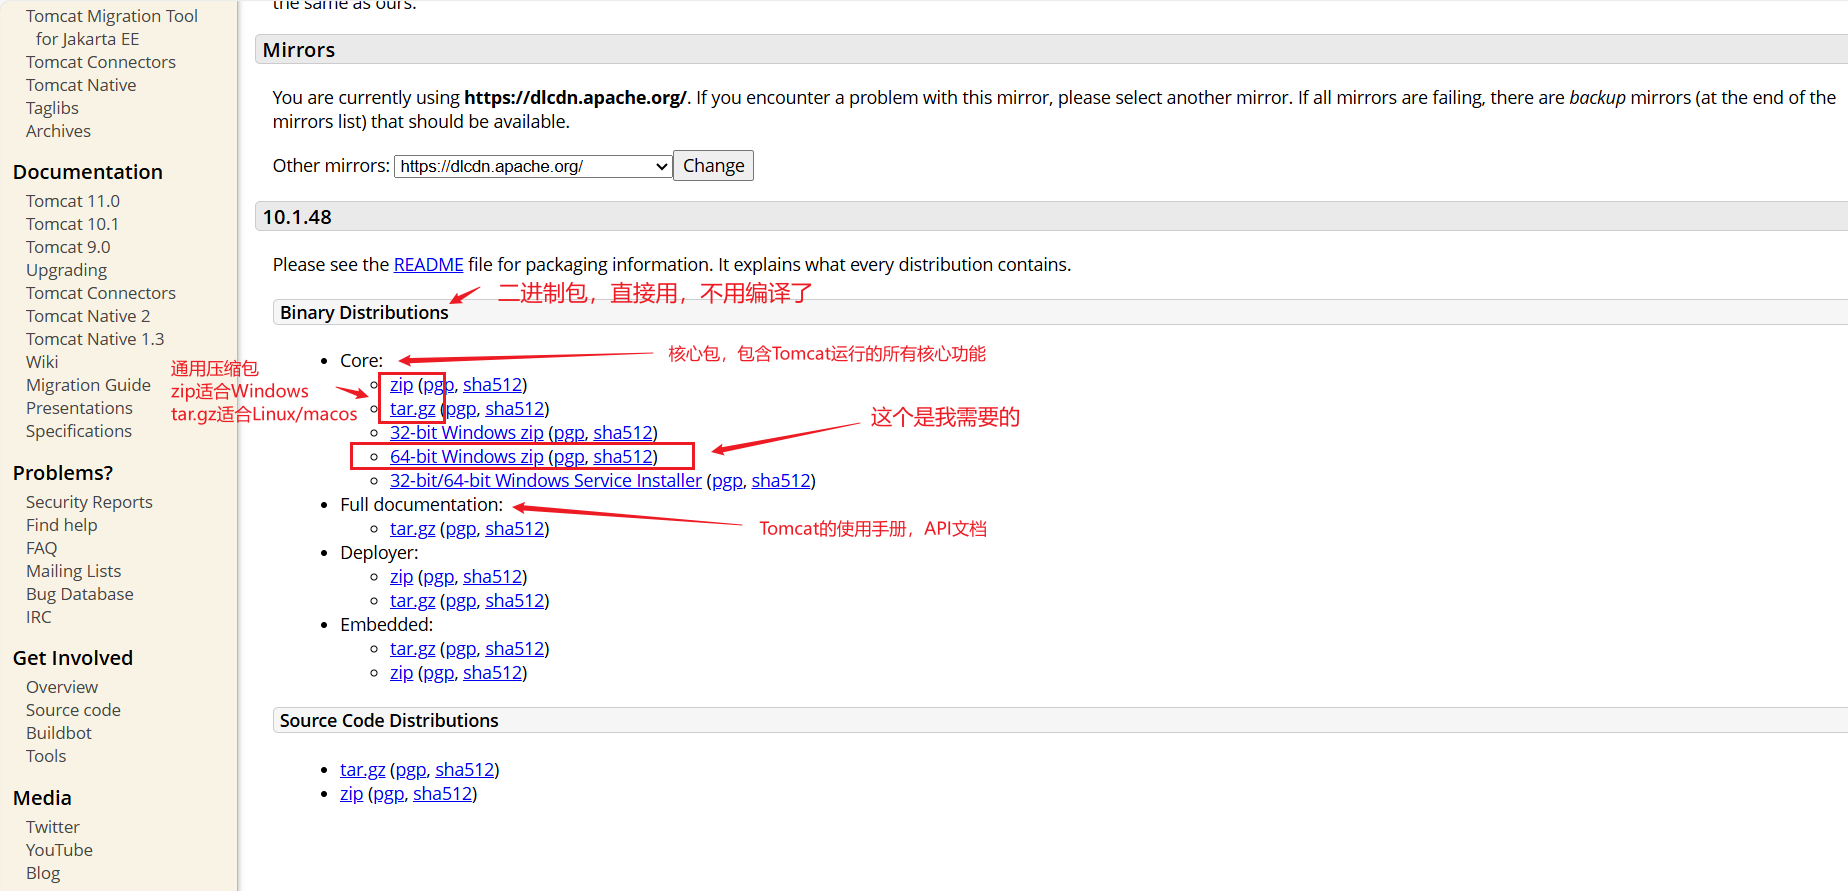1848x891 pixels.
Task: Open Tomcat Native 1.3 documentation
Action: [95, 339]
